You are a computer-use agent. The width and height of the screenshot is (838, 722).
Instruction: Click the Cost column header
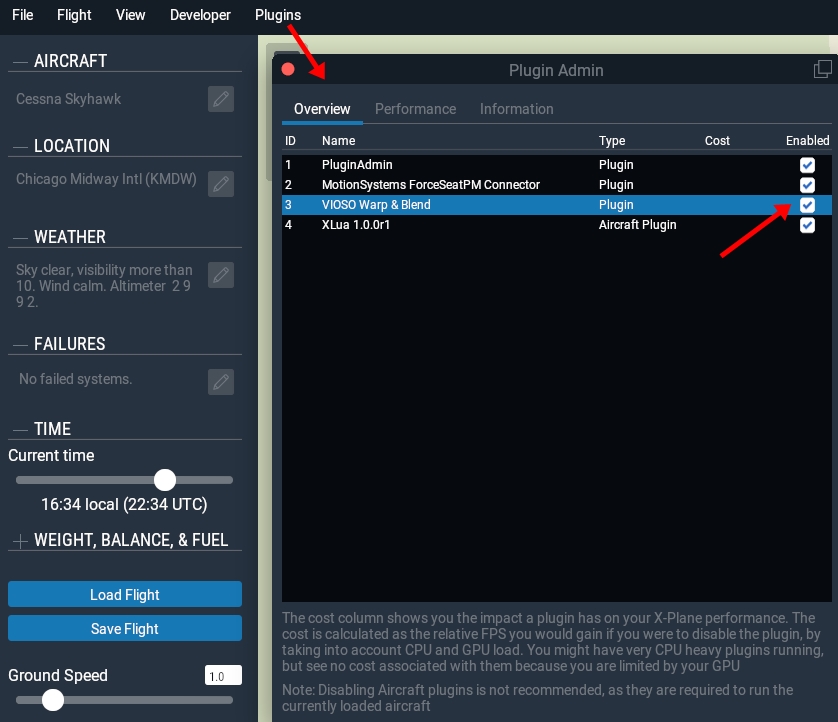click(x=717, y=141)
